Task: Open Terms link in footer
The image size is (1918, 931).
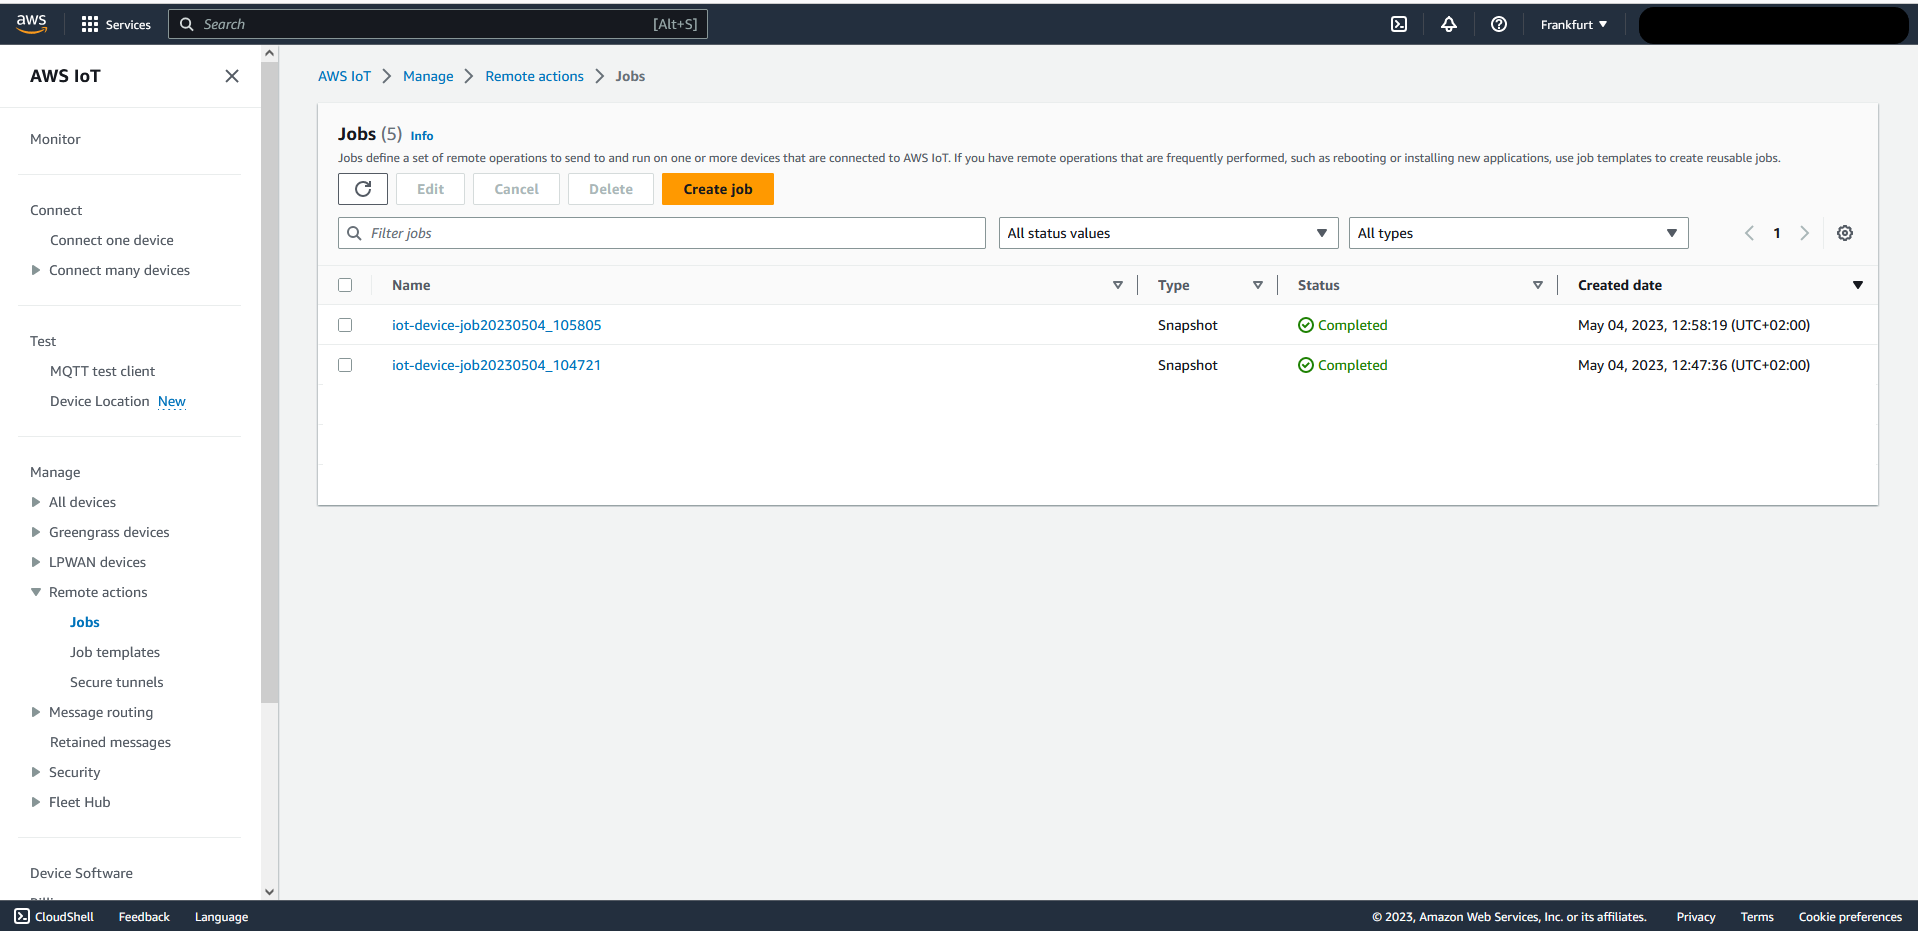Action: point(1757,916)
